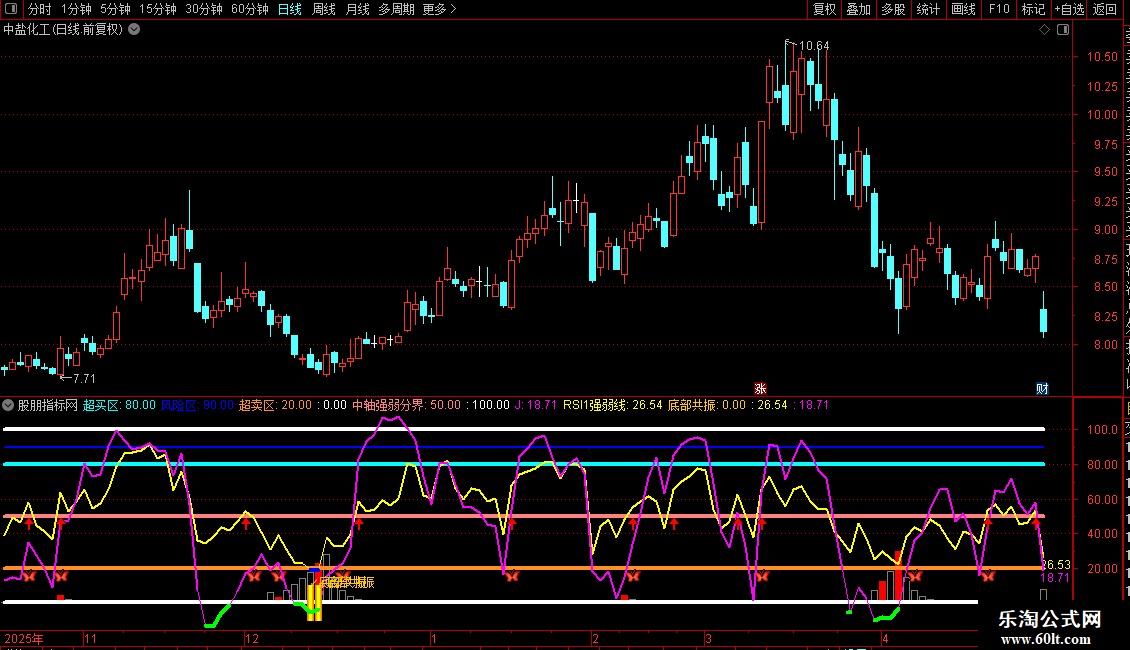Click the 中轴强弱分界: 50.00 readout

(x=406, y=405)
